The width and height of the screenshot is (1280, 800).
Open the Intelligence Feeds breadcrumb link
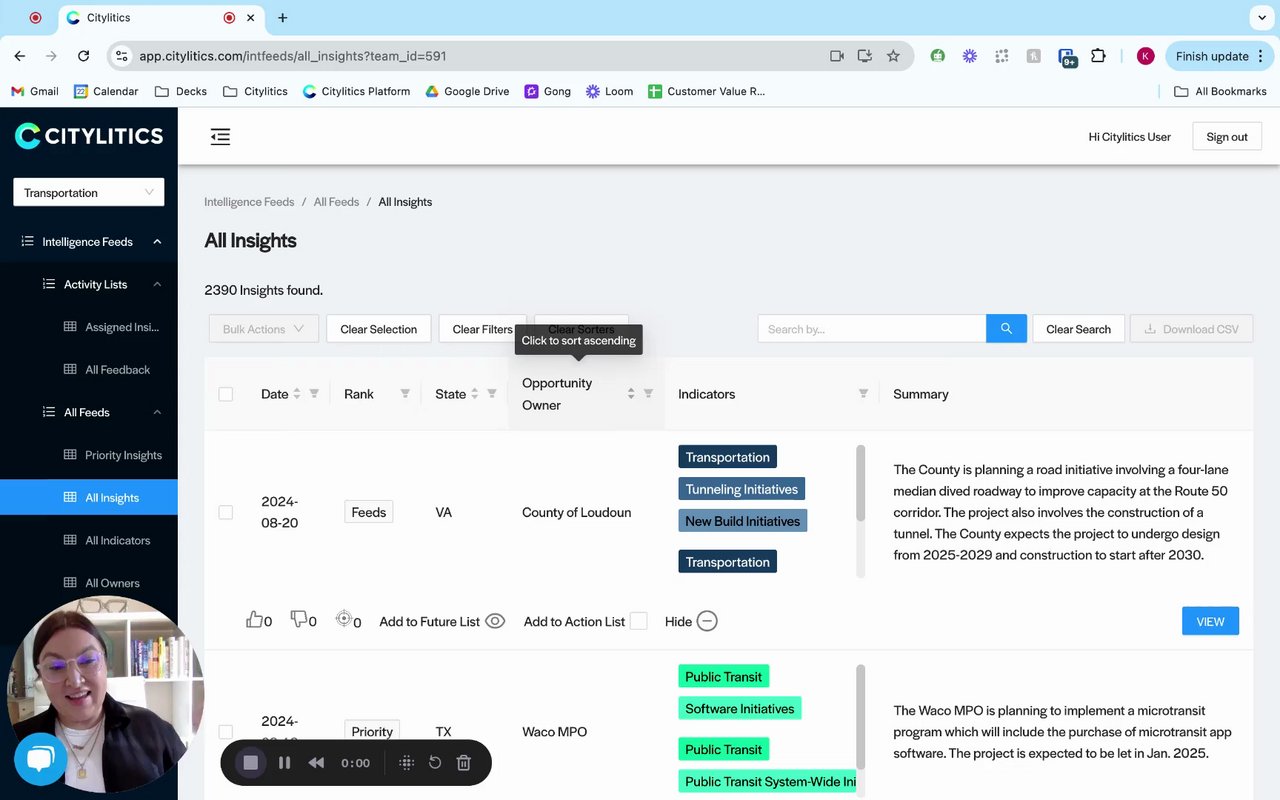tap(249, 202)
